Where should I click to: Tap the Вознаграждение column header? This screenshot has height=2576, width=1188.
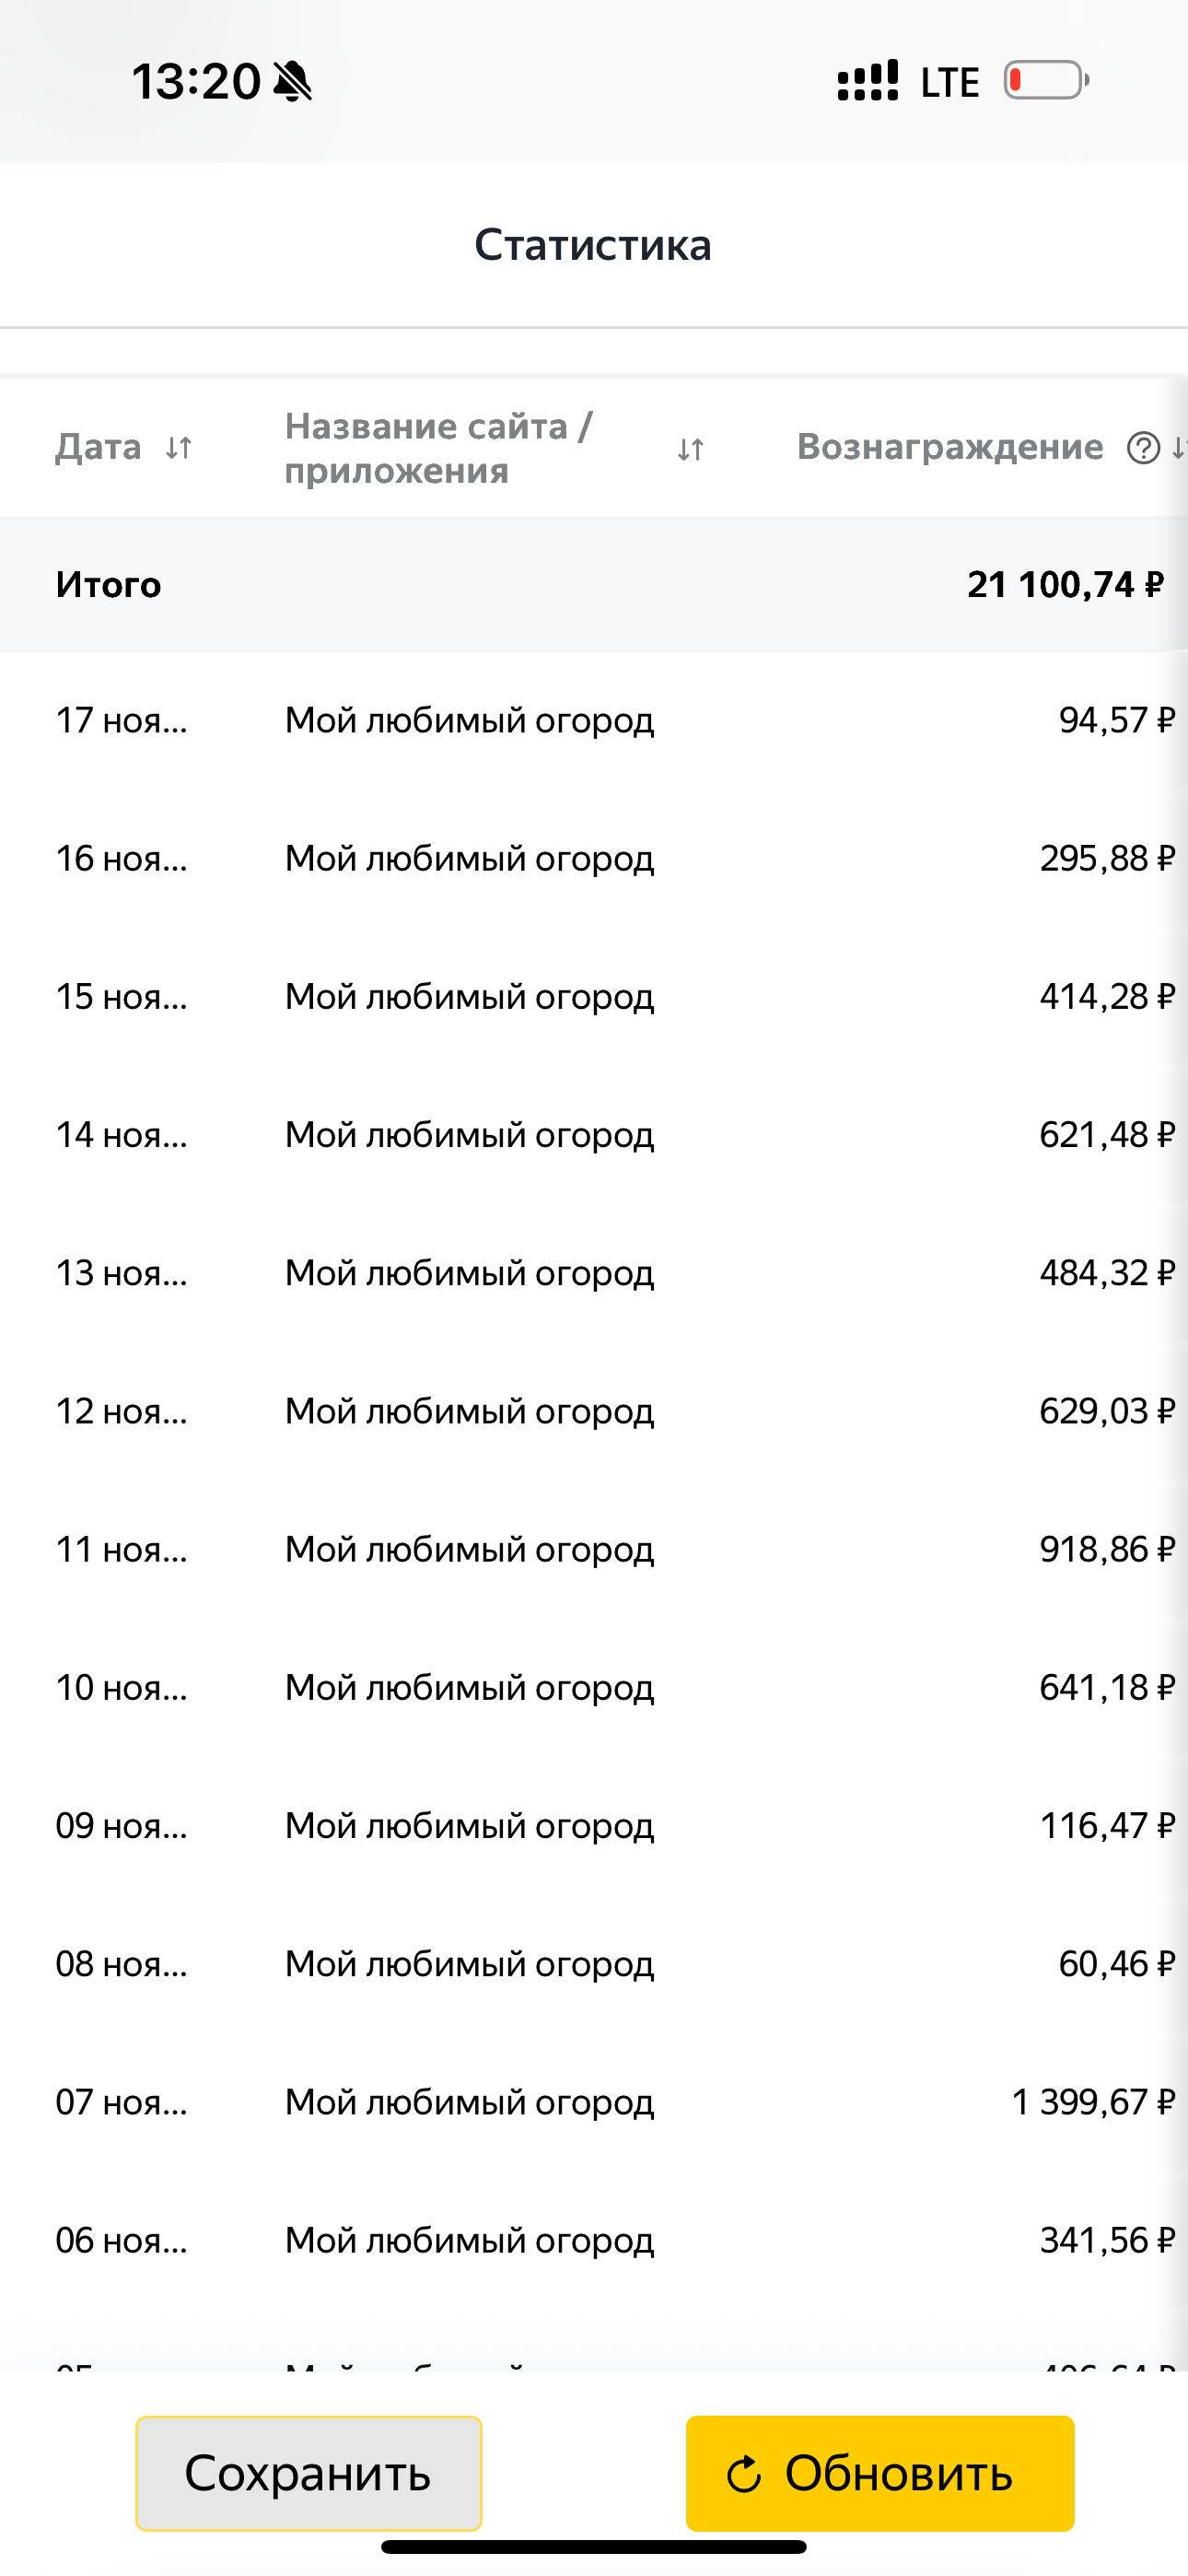(949, 447)
